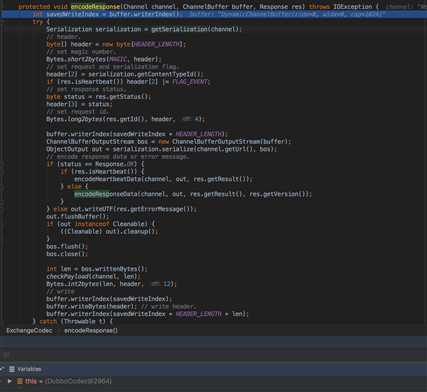This screenshot has width=427, height=392.
Task: Click the 'this' object field icon
Action: [20, 381]
